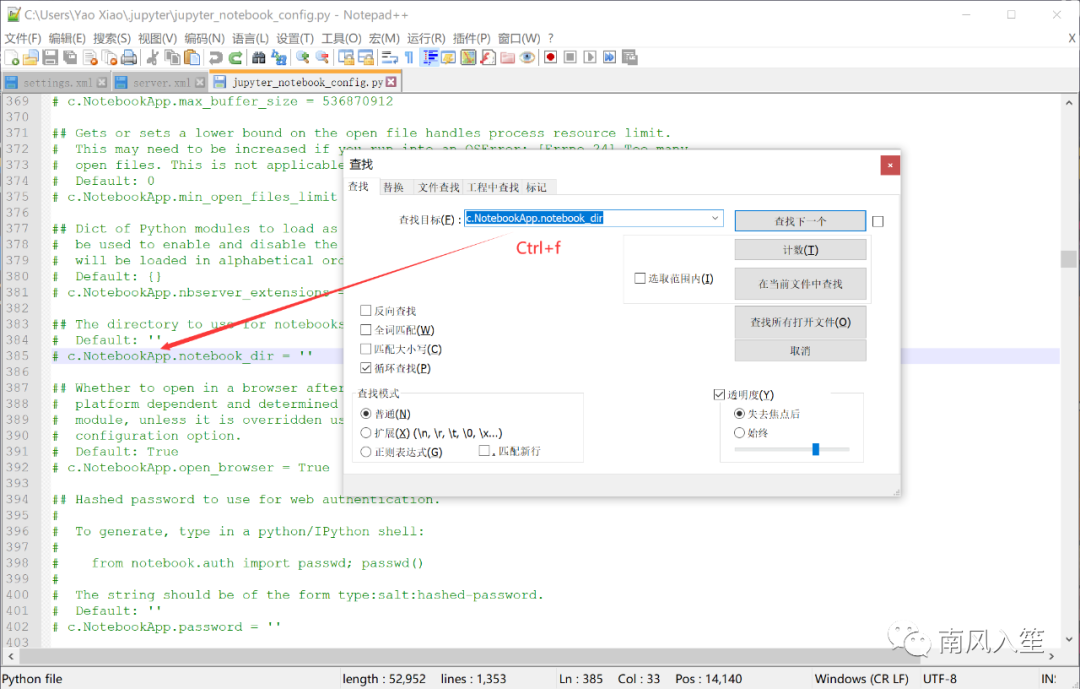The height and width of the screenshot is (689, 1080).
Task: Click the Paste clipboard icon
Action: (x=192, y=57)
